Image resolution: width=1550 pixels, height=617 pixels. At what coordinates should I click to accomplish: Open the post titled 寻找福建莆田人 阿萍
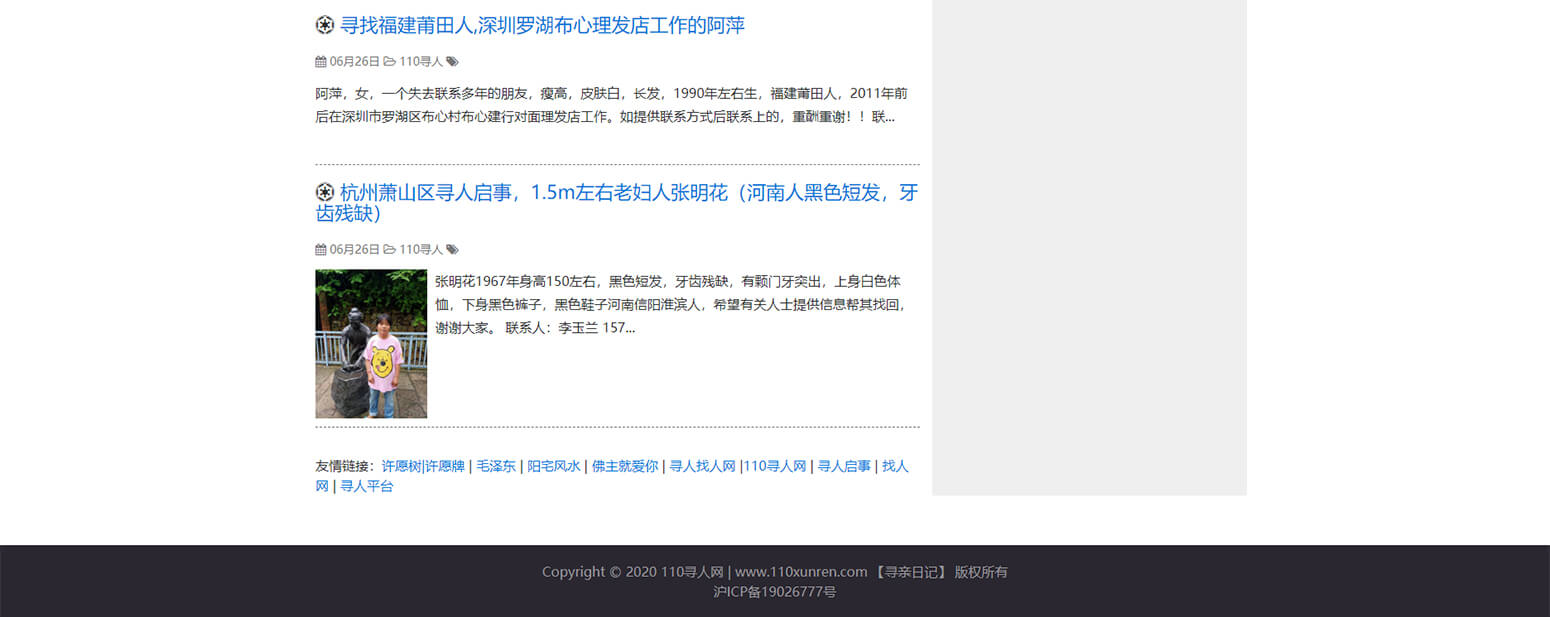[x=542, y=26]
